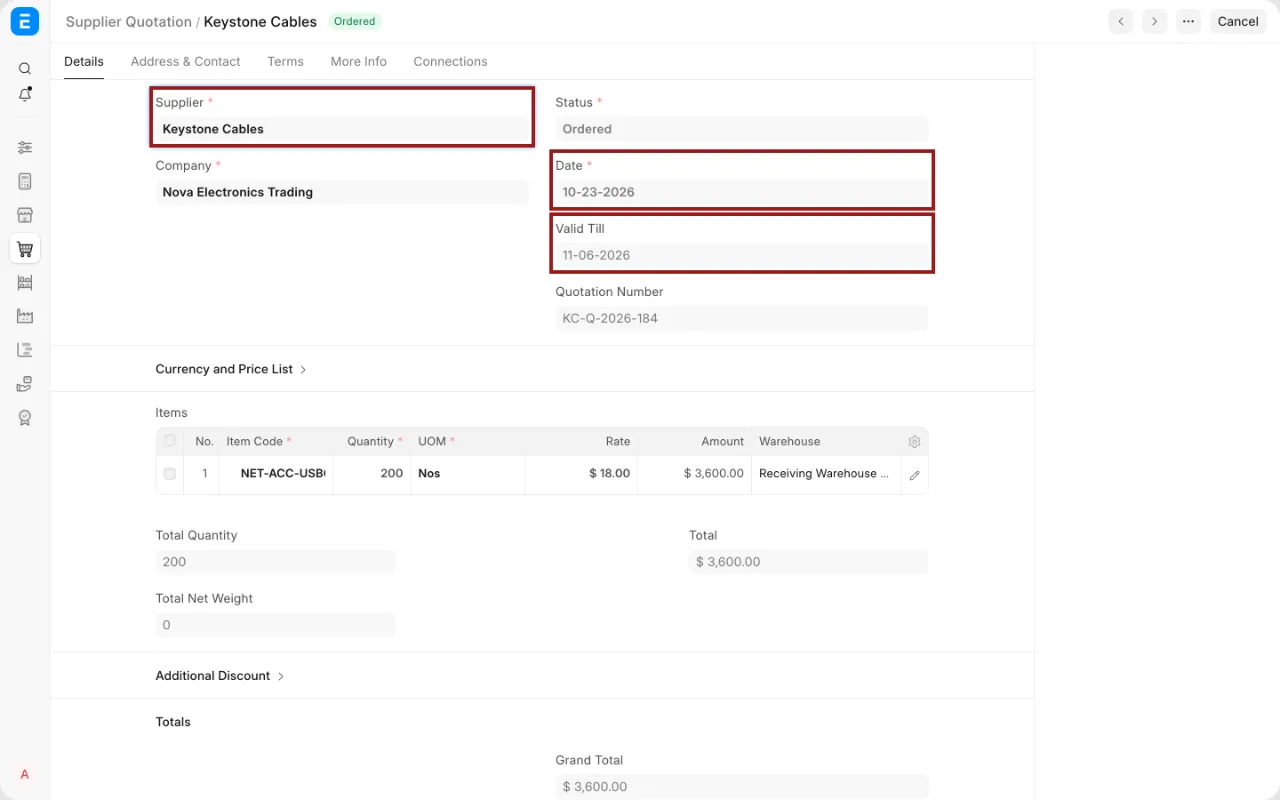Click the Date field 10-23-2026

[x=742, y=192]
